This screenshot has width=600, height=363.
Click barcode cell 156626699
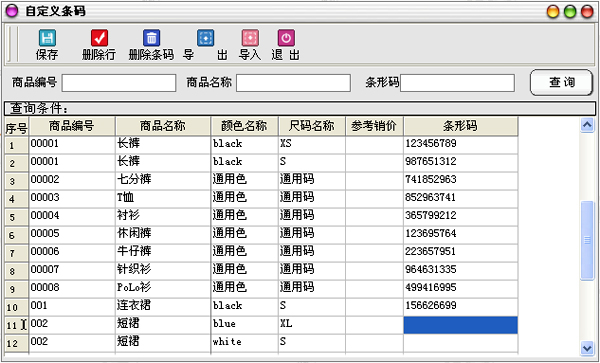pos(460,307)
